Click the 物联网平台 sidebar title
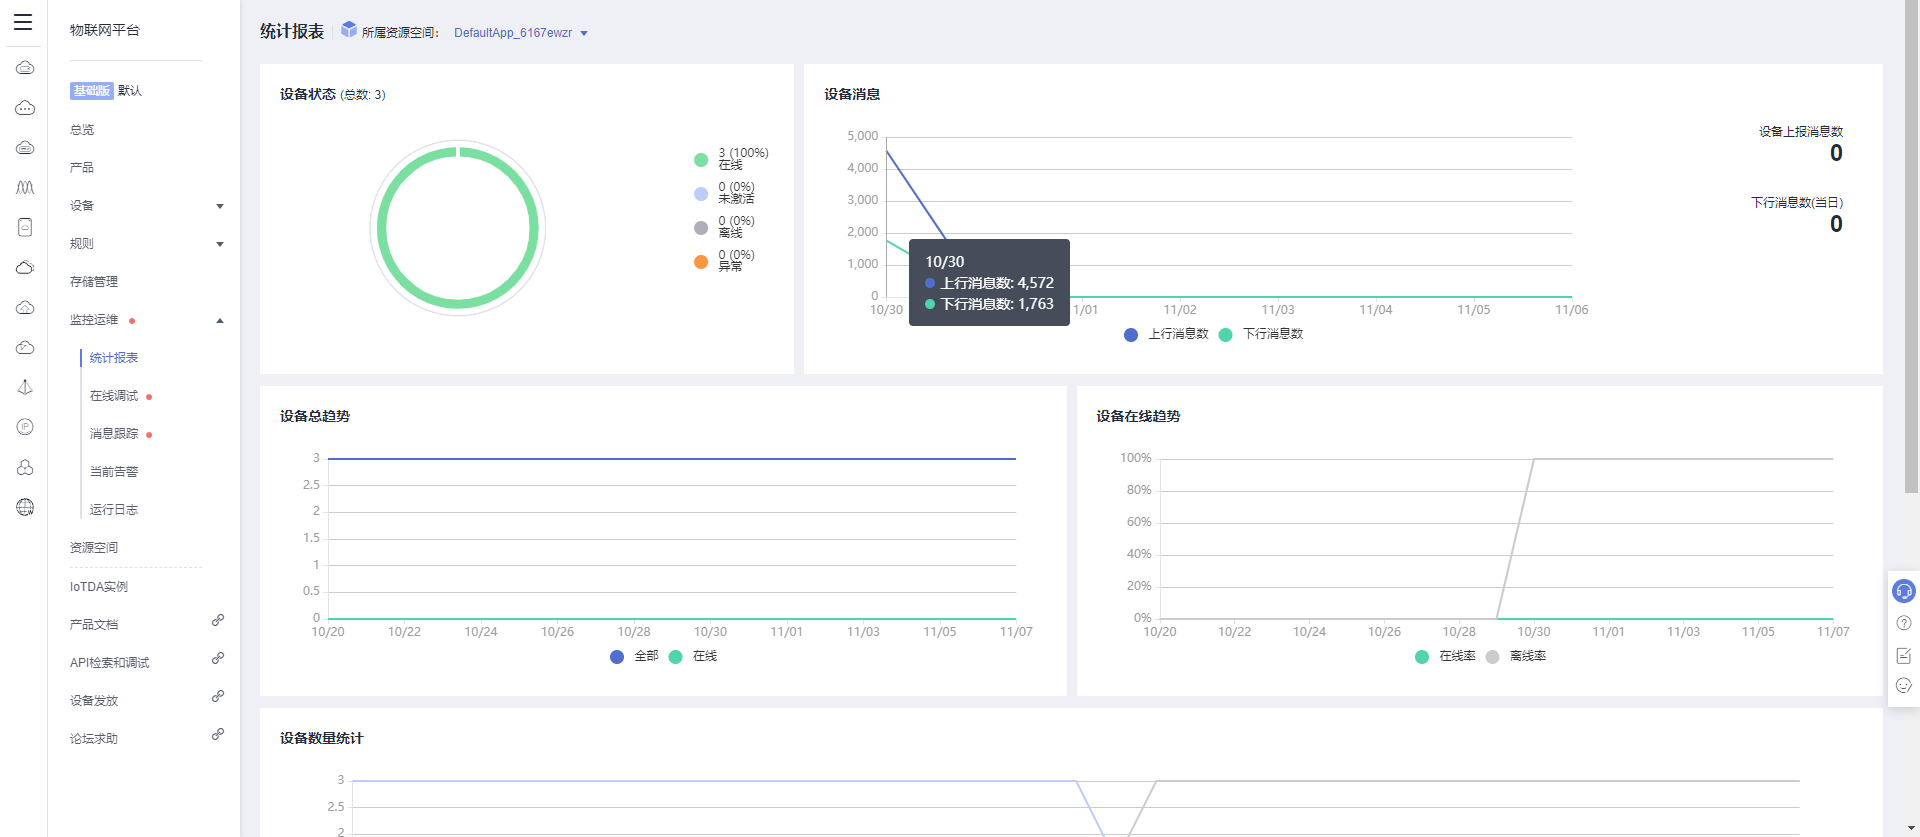The image size is (1920, 837). click(x=105, y=30)
